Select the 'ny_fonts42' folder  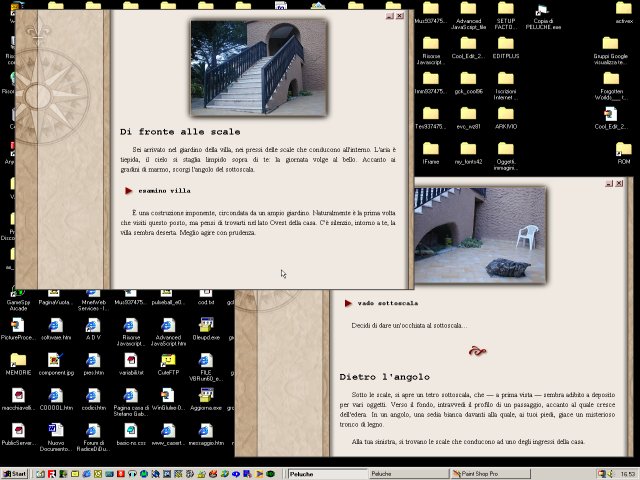tap(468, 153)
